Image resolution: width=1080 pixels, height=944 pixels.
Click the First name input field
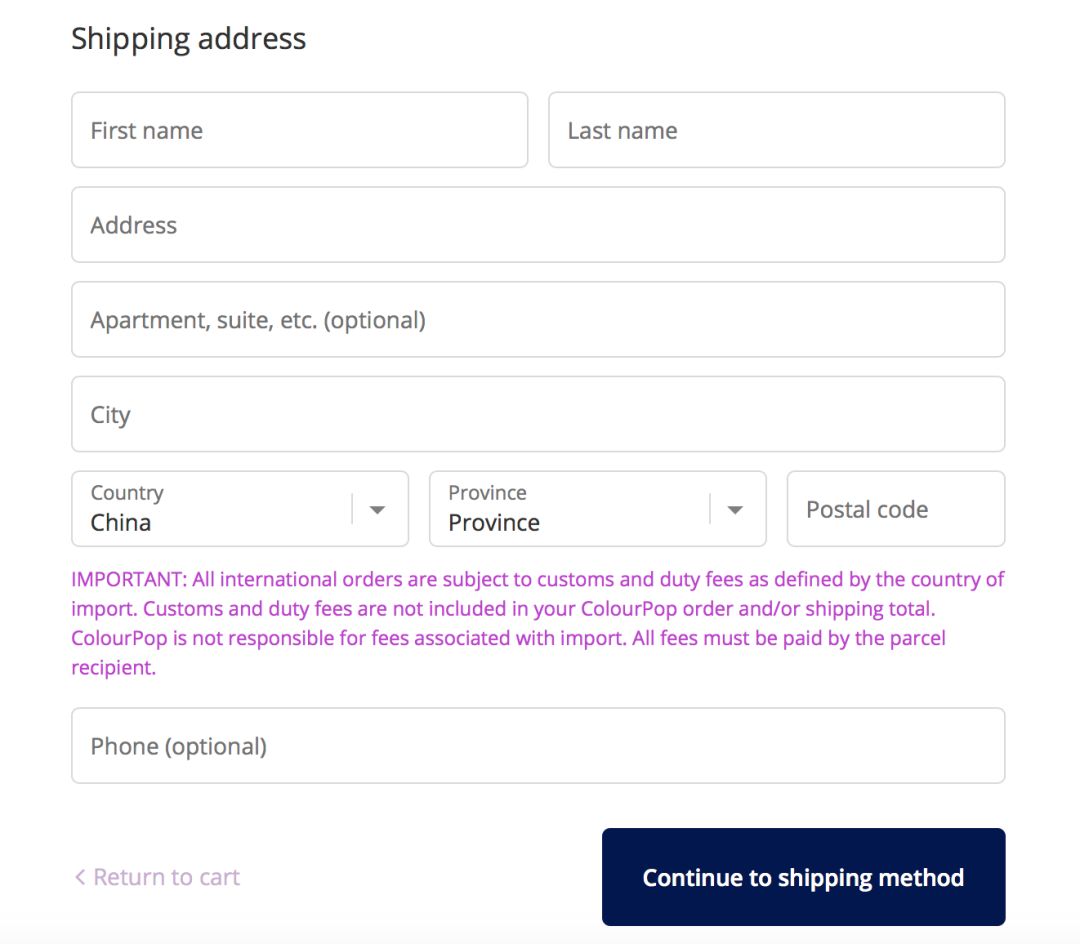[299, 130]
